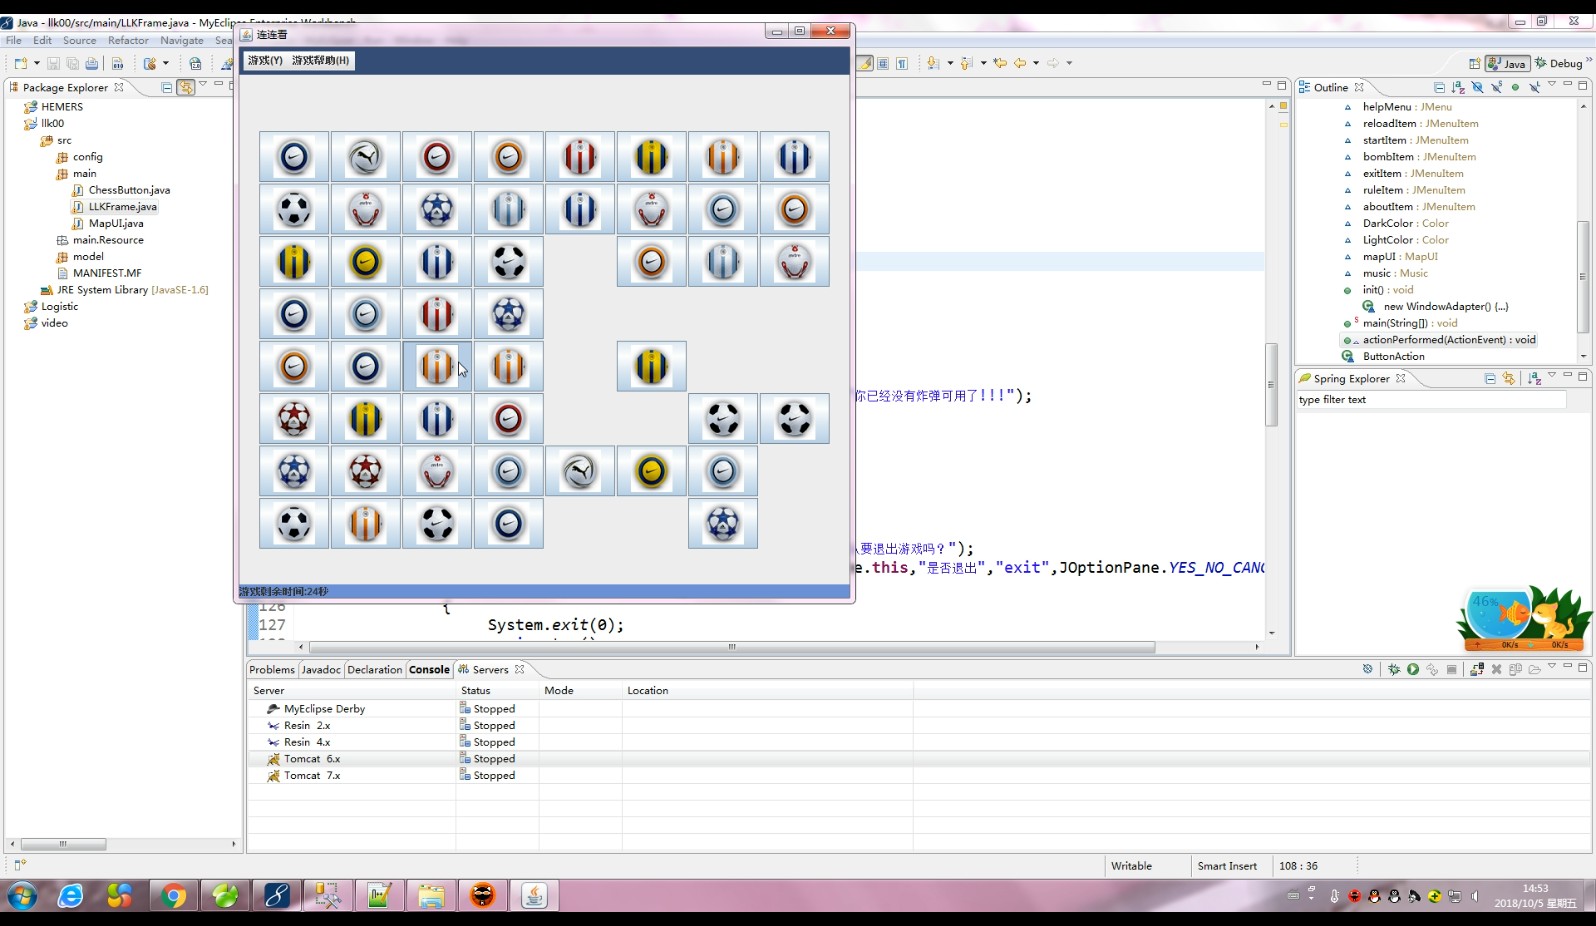
Task: Toggle Link with Editor in Package Explorer
Action: (x=185, y=87)
